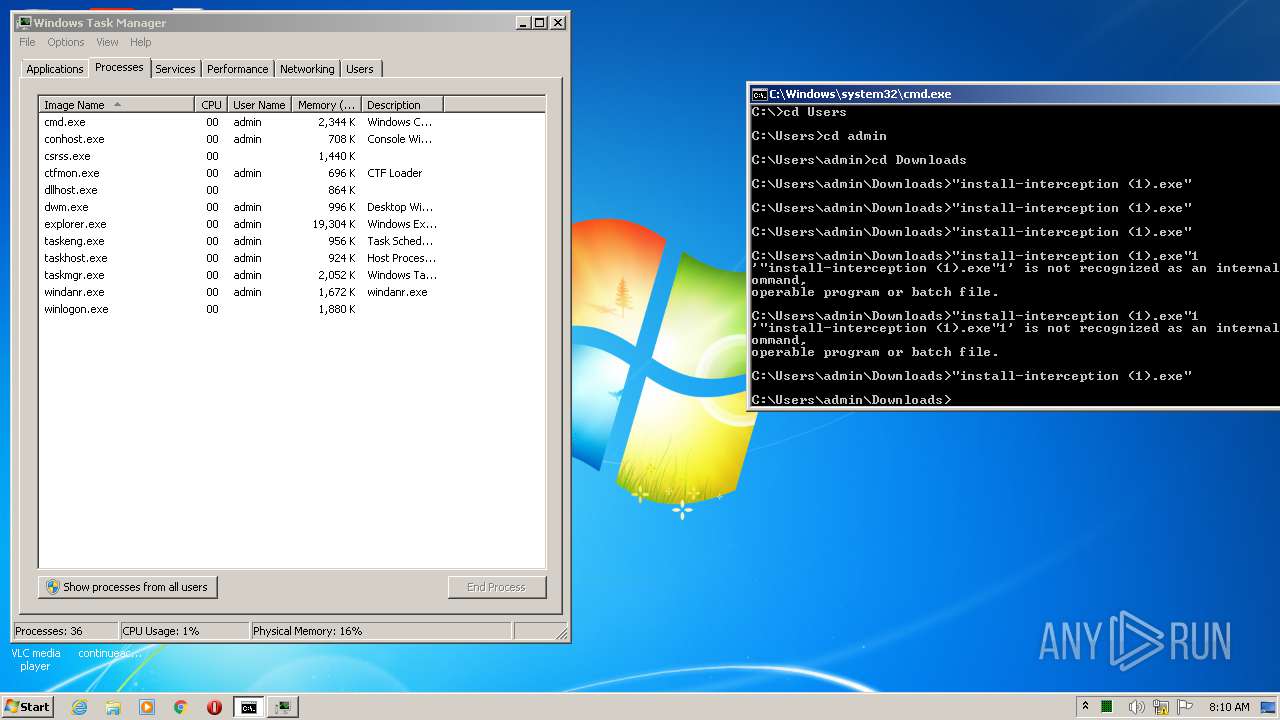Select the csrss.exe process row
1280x720 pixels.
pyautogui.click(x=292, y=156)
